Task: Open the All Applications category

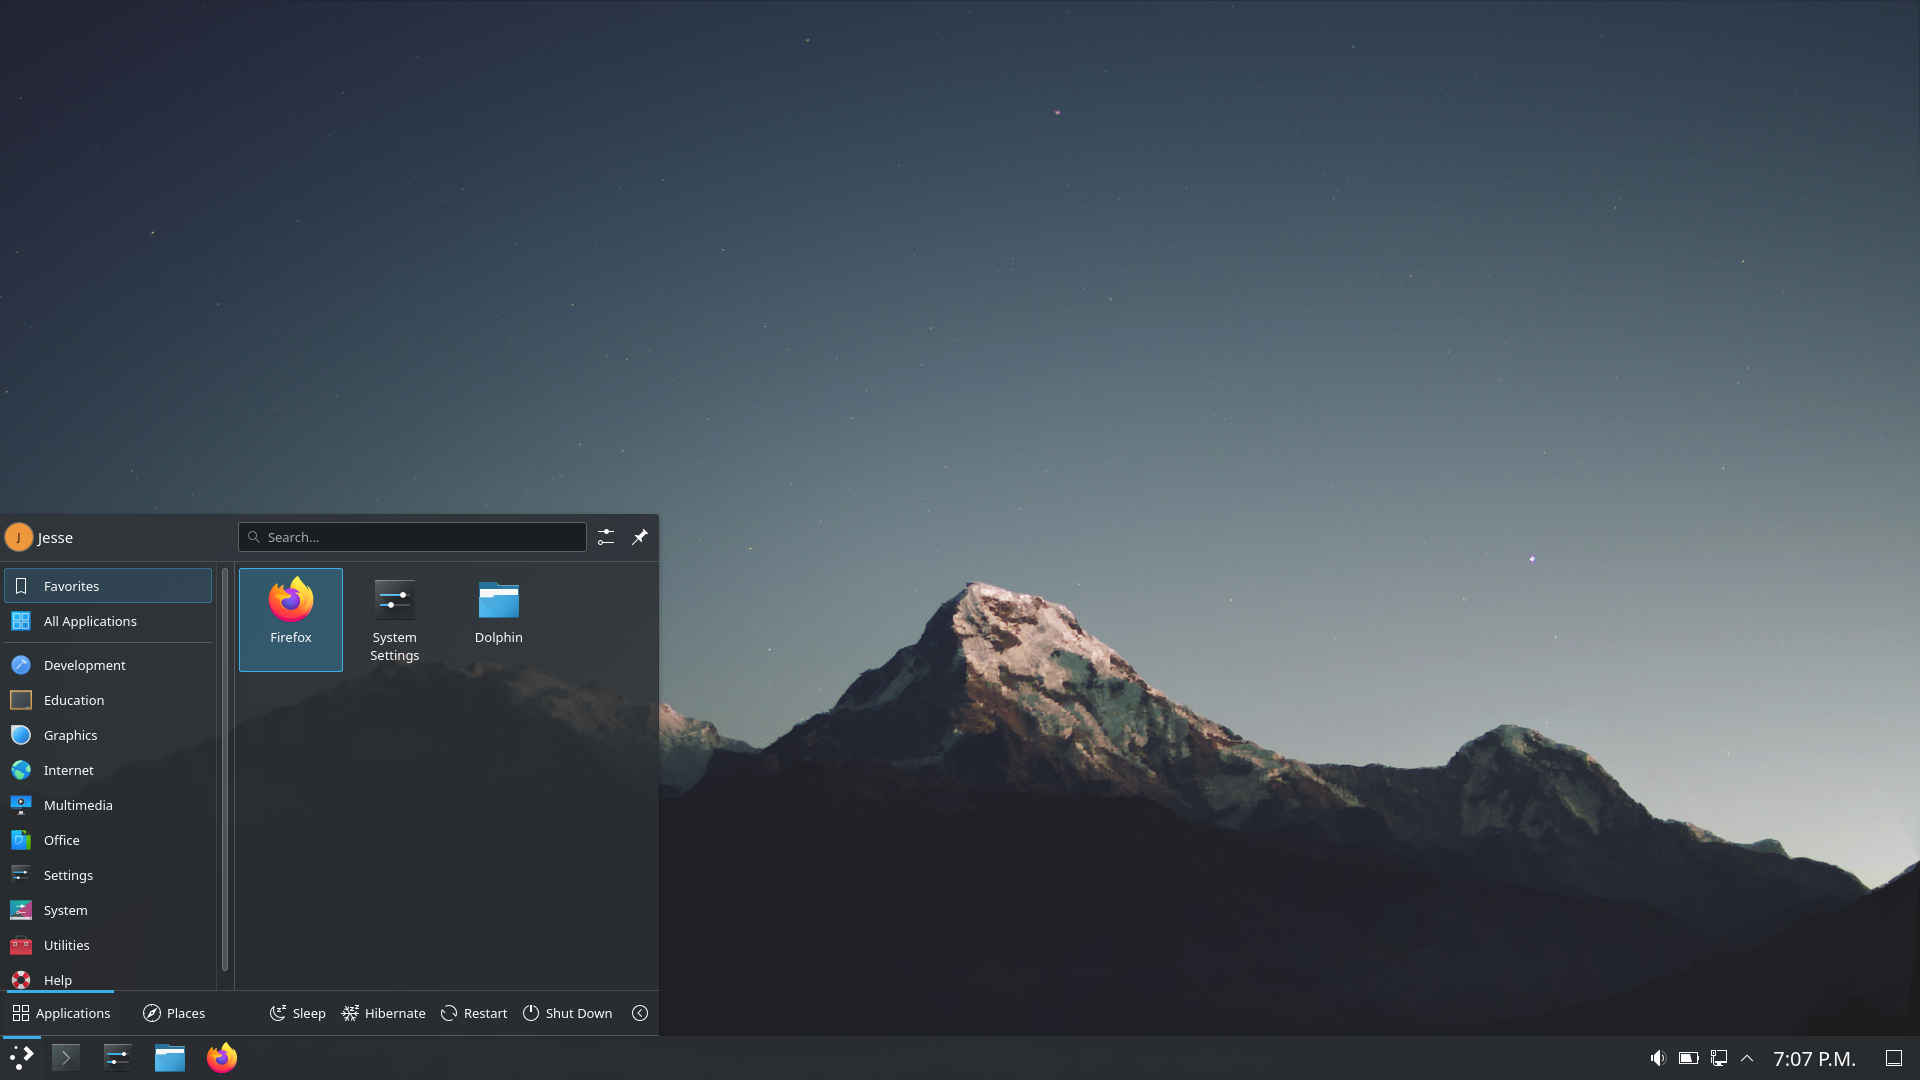Action: pyautogui.click(x=108, y=621)
